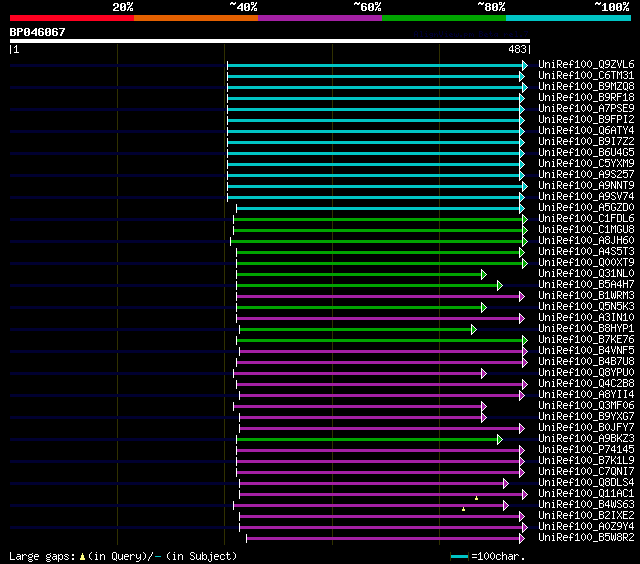The width and height of the screenshot is (640, 564).
Task: Open the UniRef100_Q4C2B8 hit
Action: (x=586, y=384)
